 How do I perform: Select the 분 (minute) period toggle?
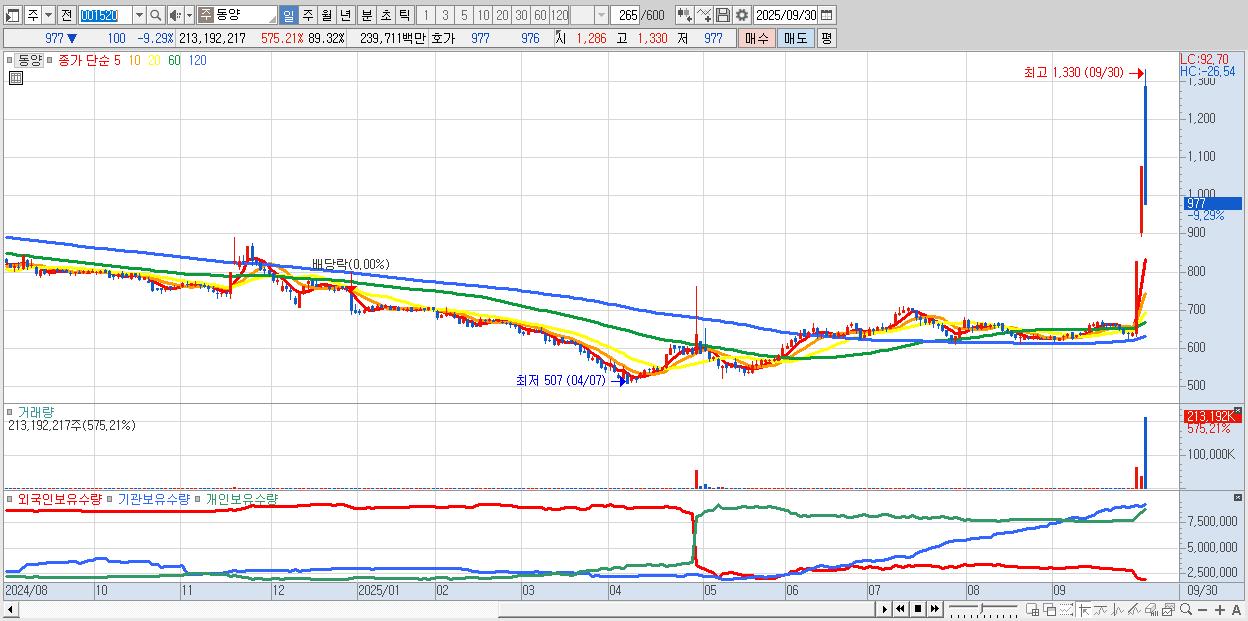[x=366, y=15]
